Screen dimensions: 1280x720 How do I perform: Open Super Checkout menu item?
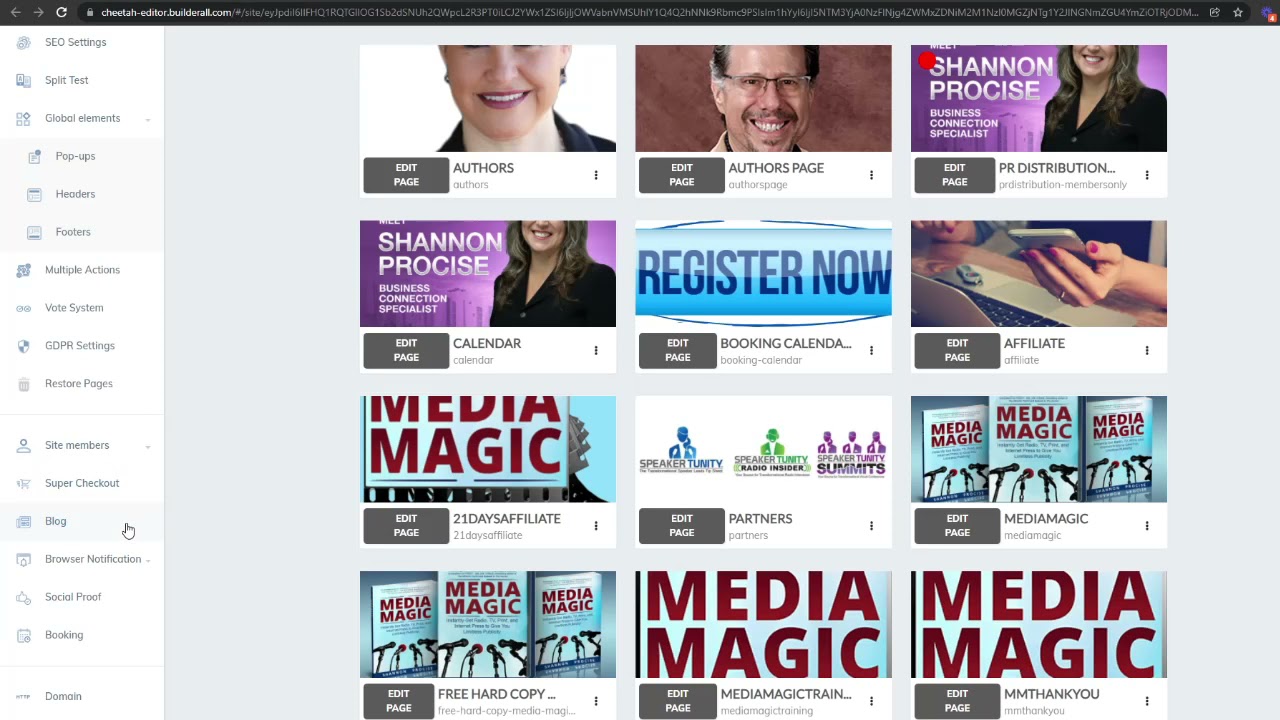(82, 483)
